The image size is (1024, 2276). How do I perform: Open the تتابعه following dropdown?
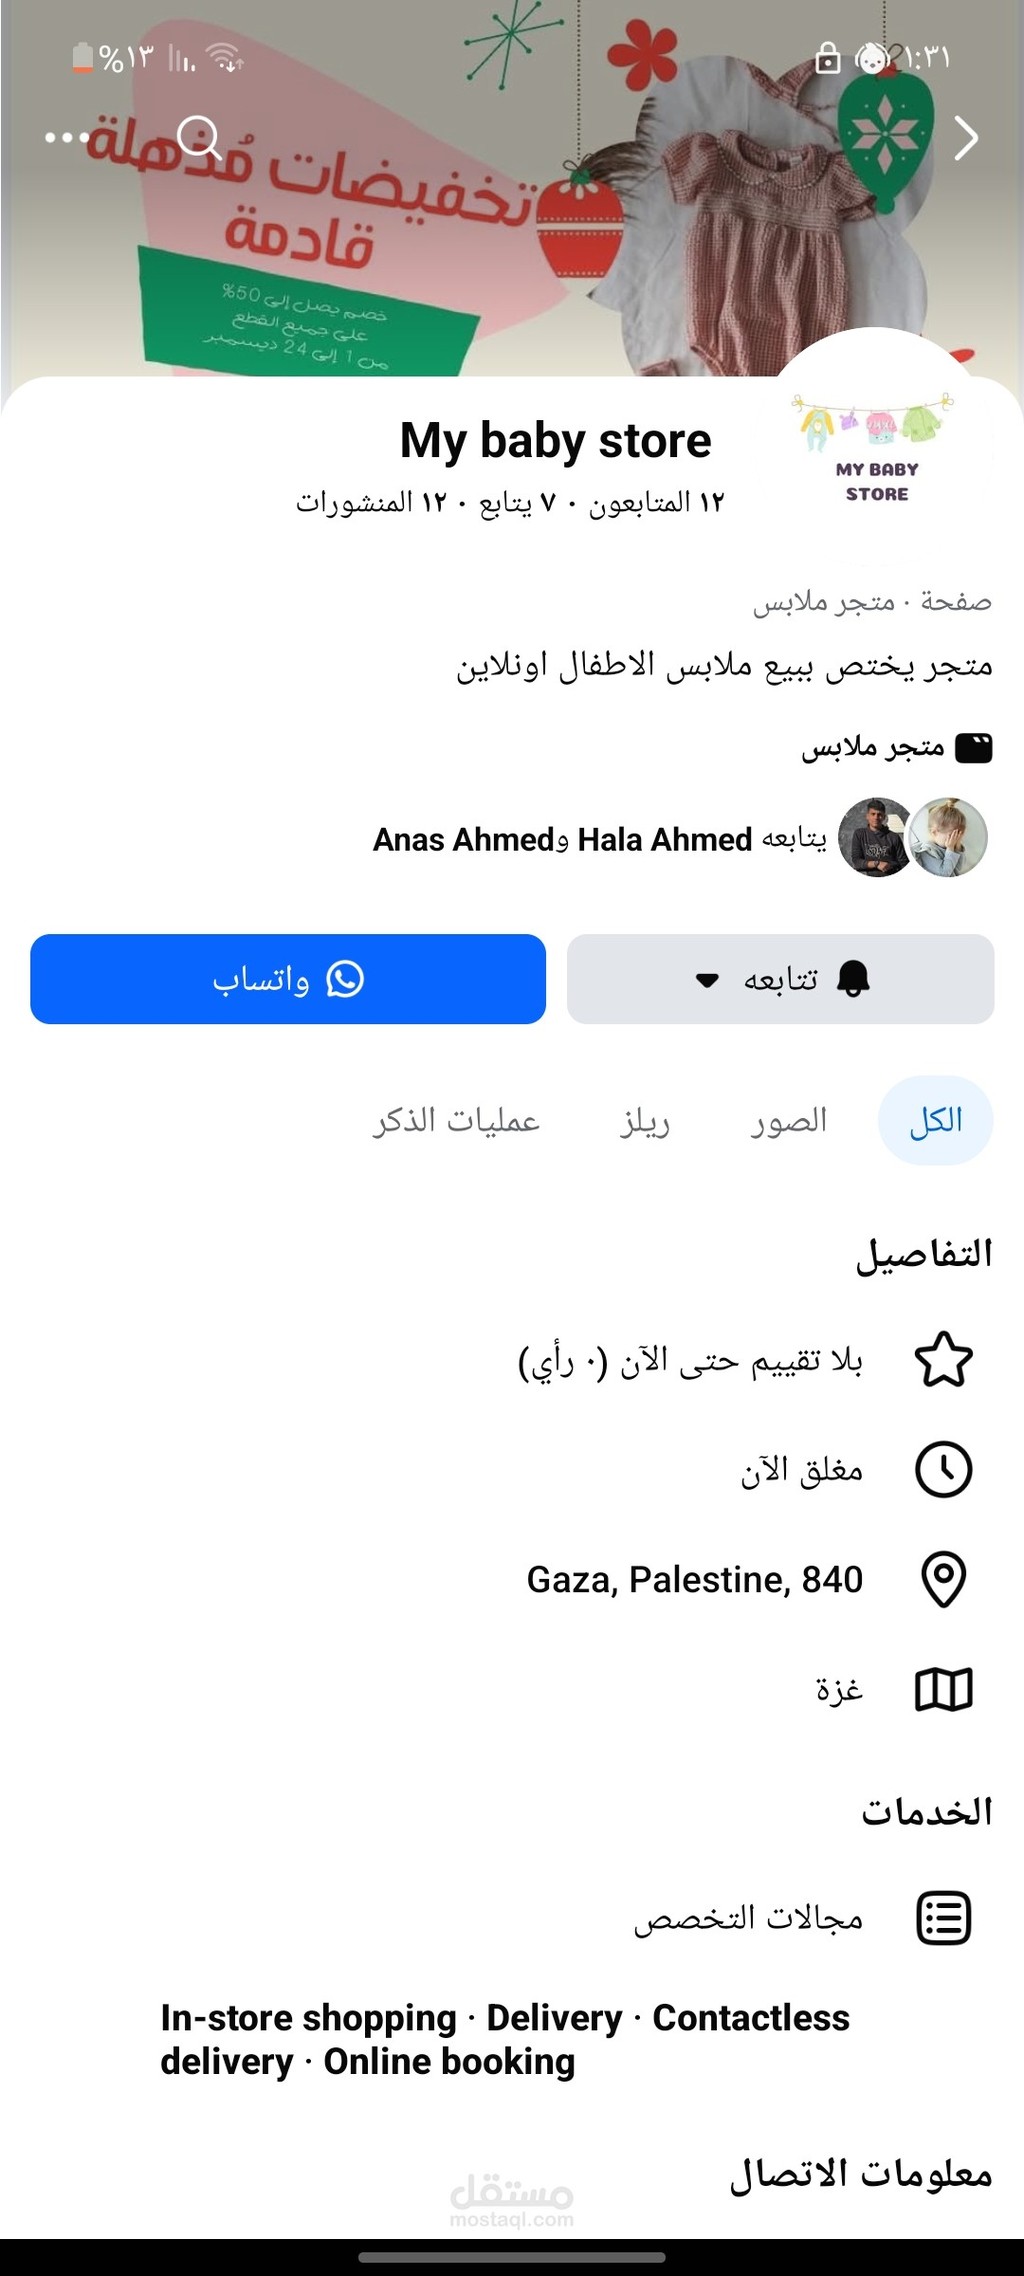780,979
